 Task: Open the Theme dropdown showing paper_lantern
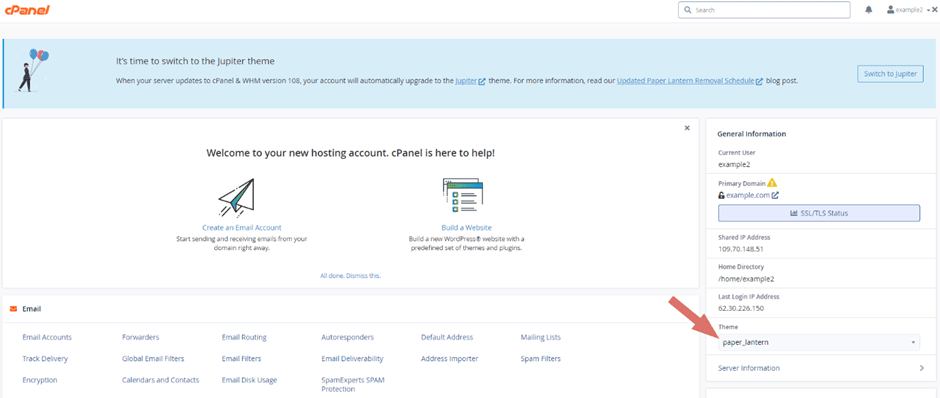point(819,342)
